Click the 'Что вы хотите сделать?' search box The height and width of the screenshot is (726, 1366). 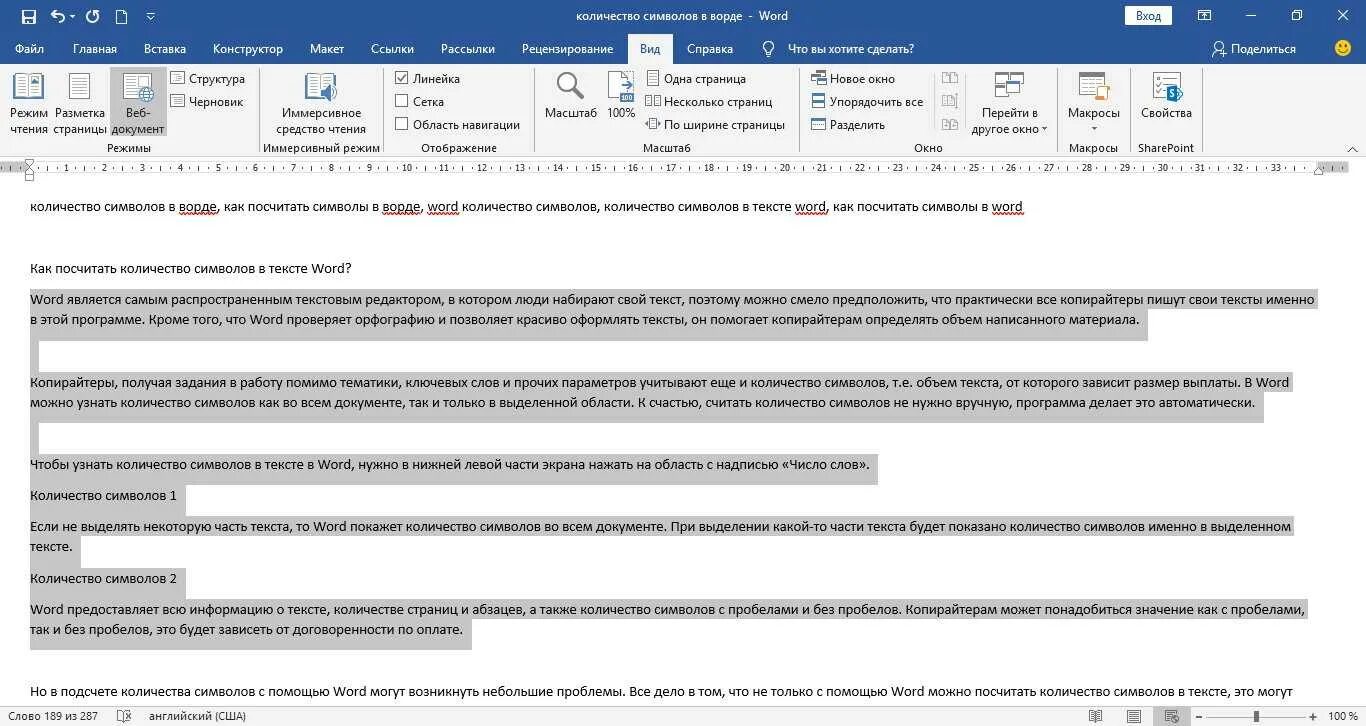point(850,48)
